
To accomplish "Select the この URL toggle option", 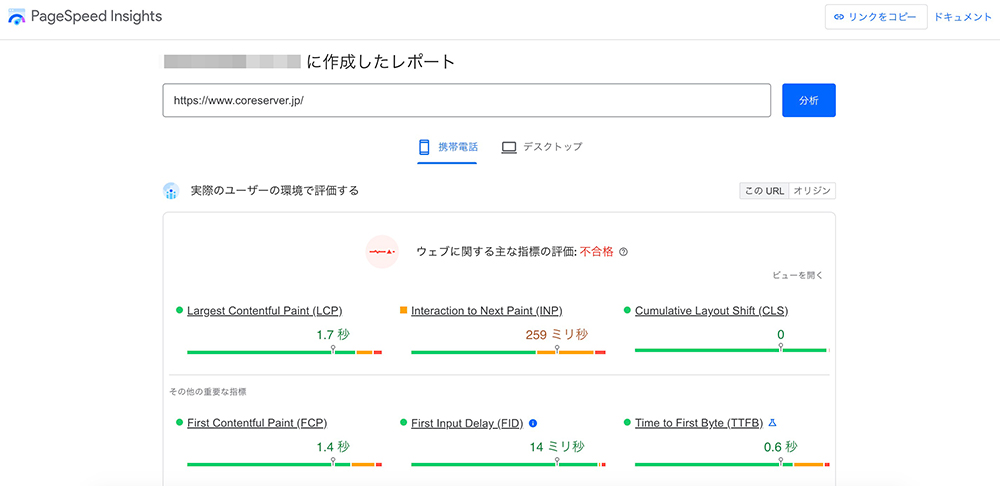I will click(x=763, y=191).
